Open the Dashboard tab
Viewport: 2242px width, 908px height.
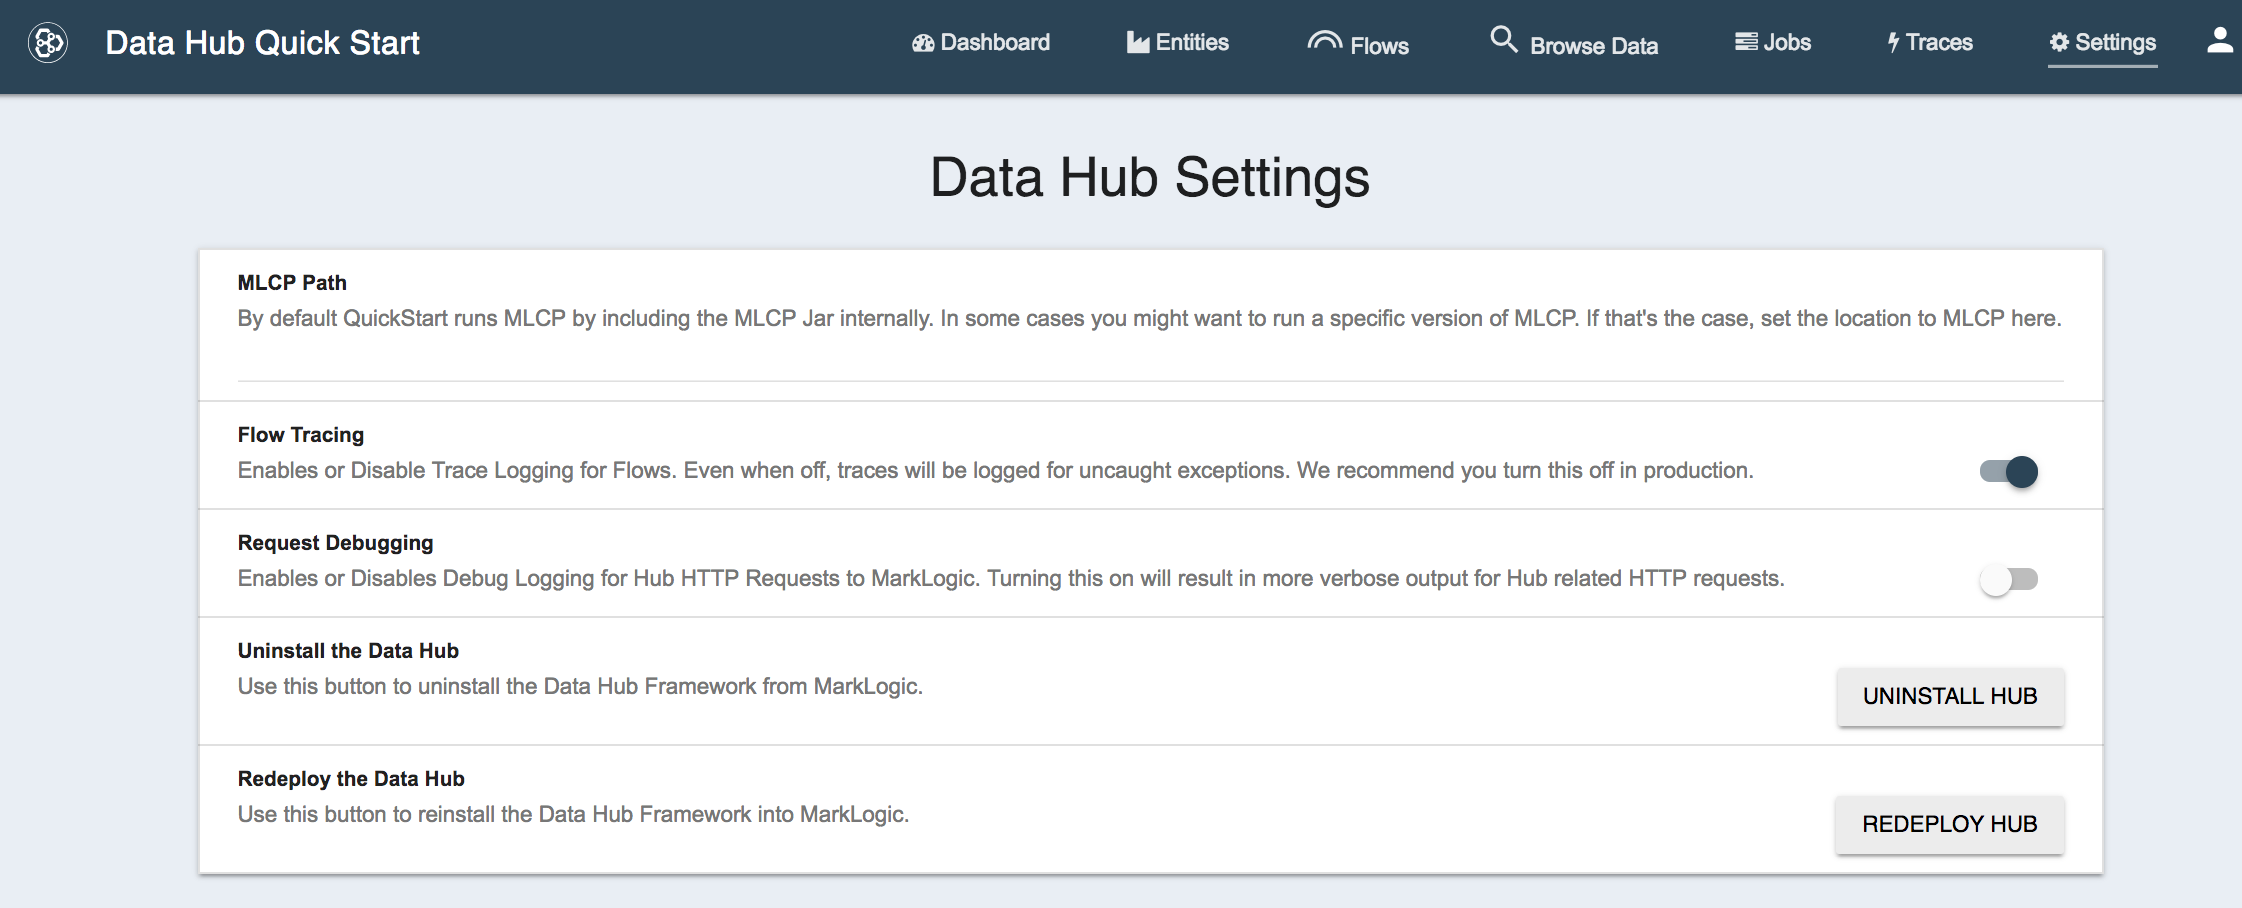click(x=981, y=42)
